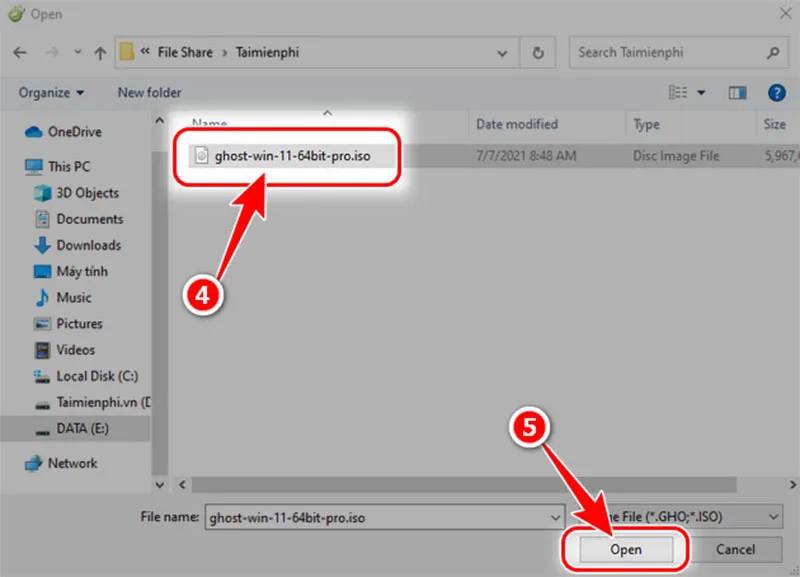Select OneDrive in the navigation pane
This screenshot has width=800, height=577.
pos(74,132)
